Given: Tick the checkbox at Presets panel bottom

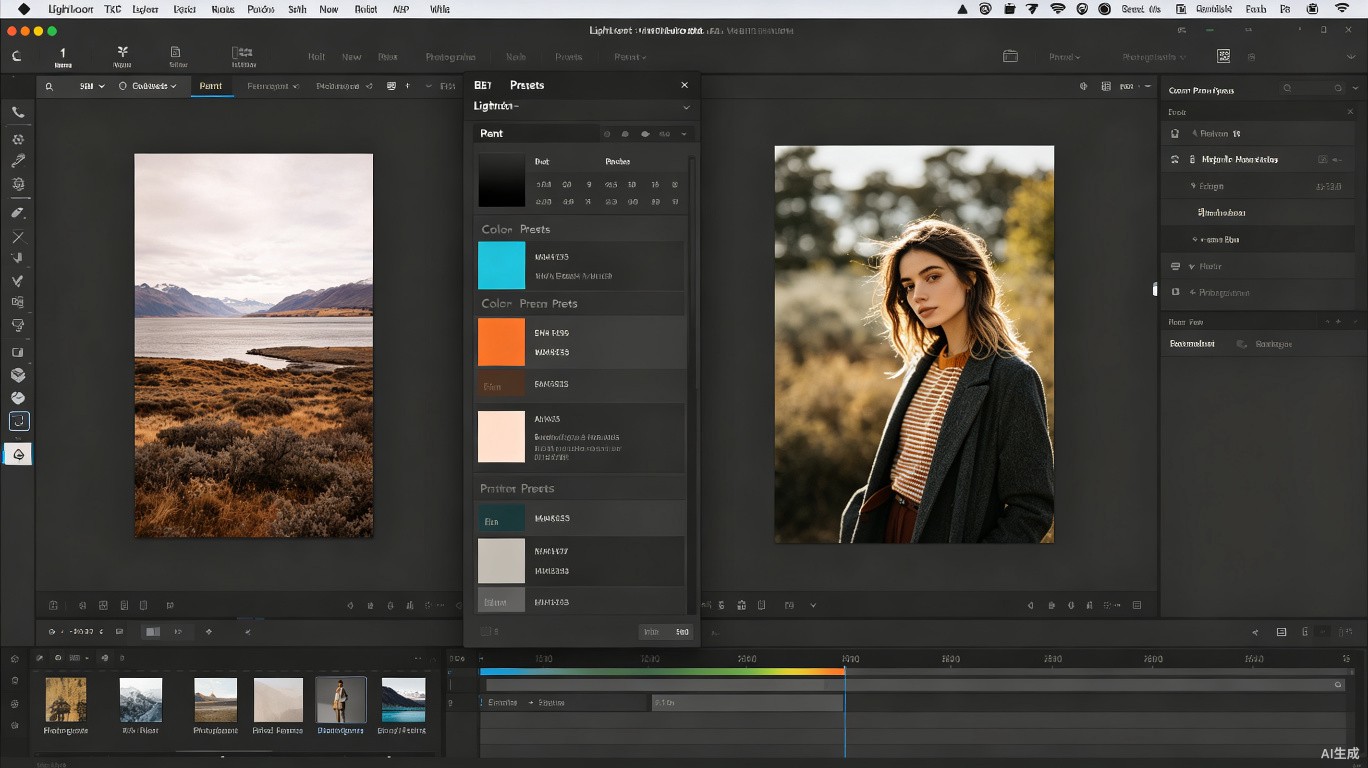Looking at the screenshot, I should click(x=486, y=631).
